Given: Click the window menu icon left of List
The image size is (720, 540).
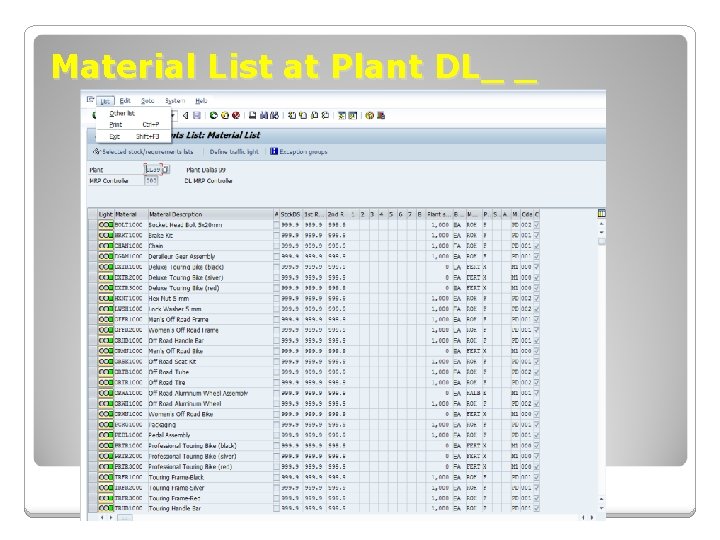Looking at the screenshot, I should (90, 100).
